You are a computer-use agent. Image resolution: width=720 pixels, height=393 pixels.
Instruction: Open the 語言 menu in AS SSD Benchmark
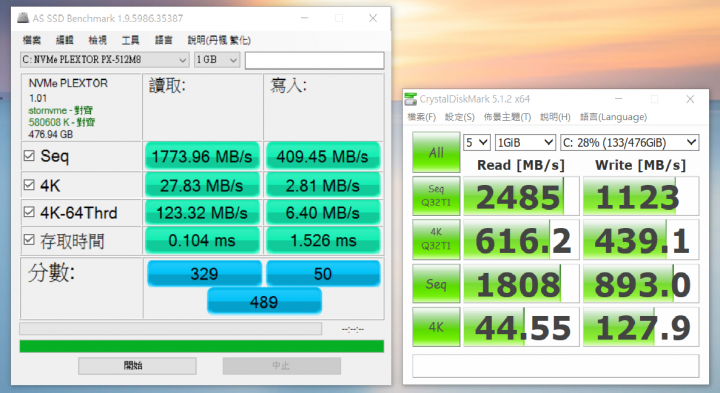point(163,40)
